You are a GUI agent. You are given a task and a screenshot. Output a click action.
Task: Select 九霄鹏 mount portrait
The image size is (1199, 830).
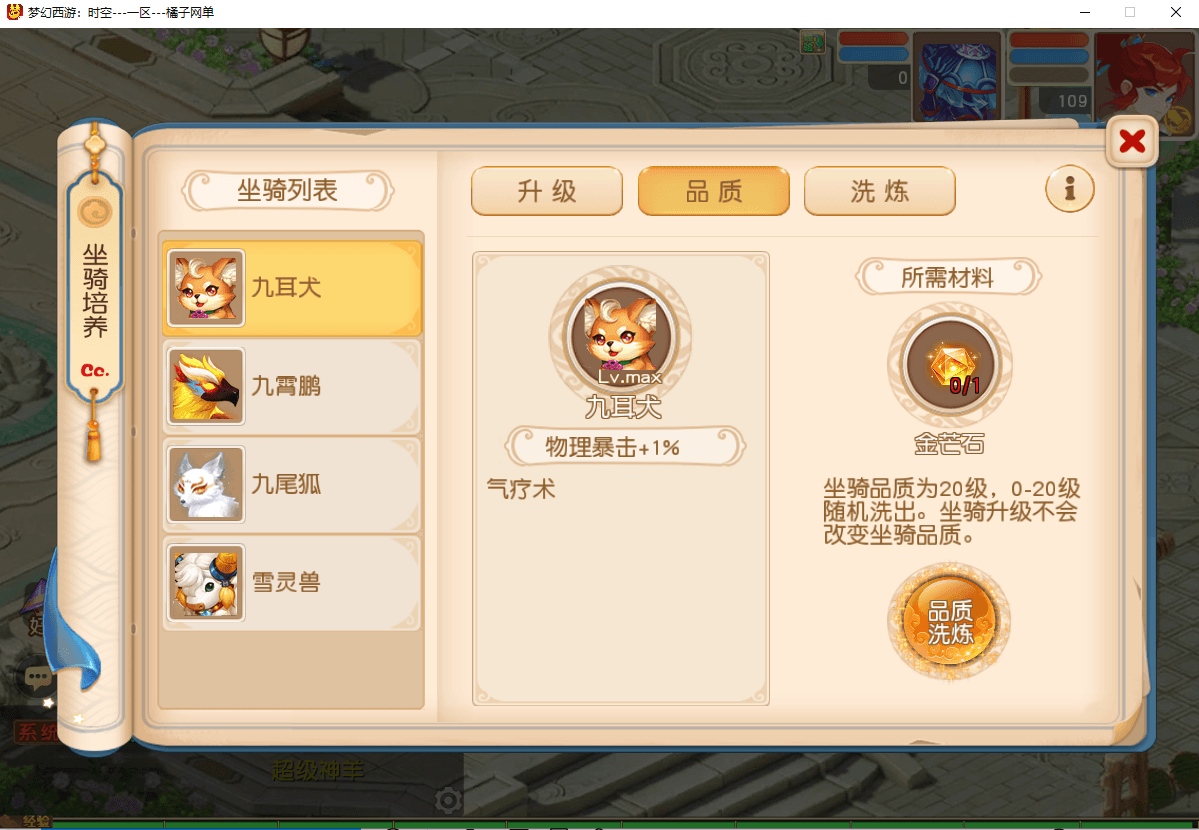pos(206,386)
